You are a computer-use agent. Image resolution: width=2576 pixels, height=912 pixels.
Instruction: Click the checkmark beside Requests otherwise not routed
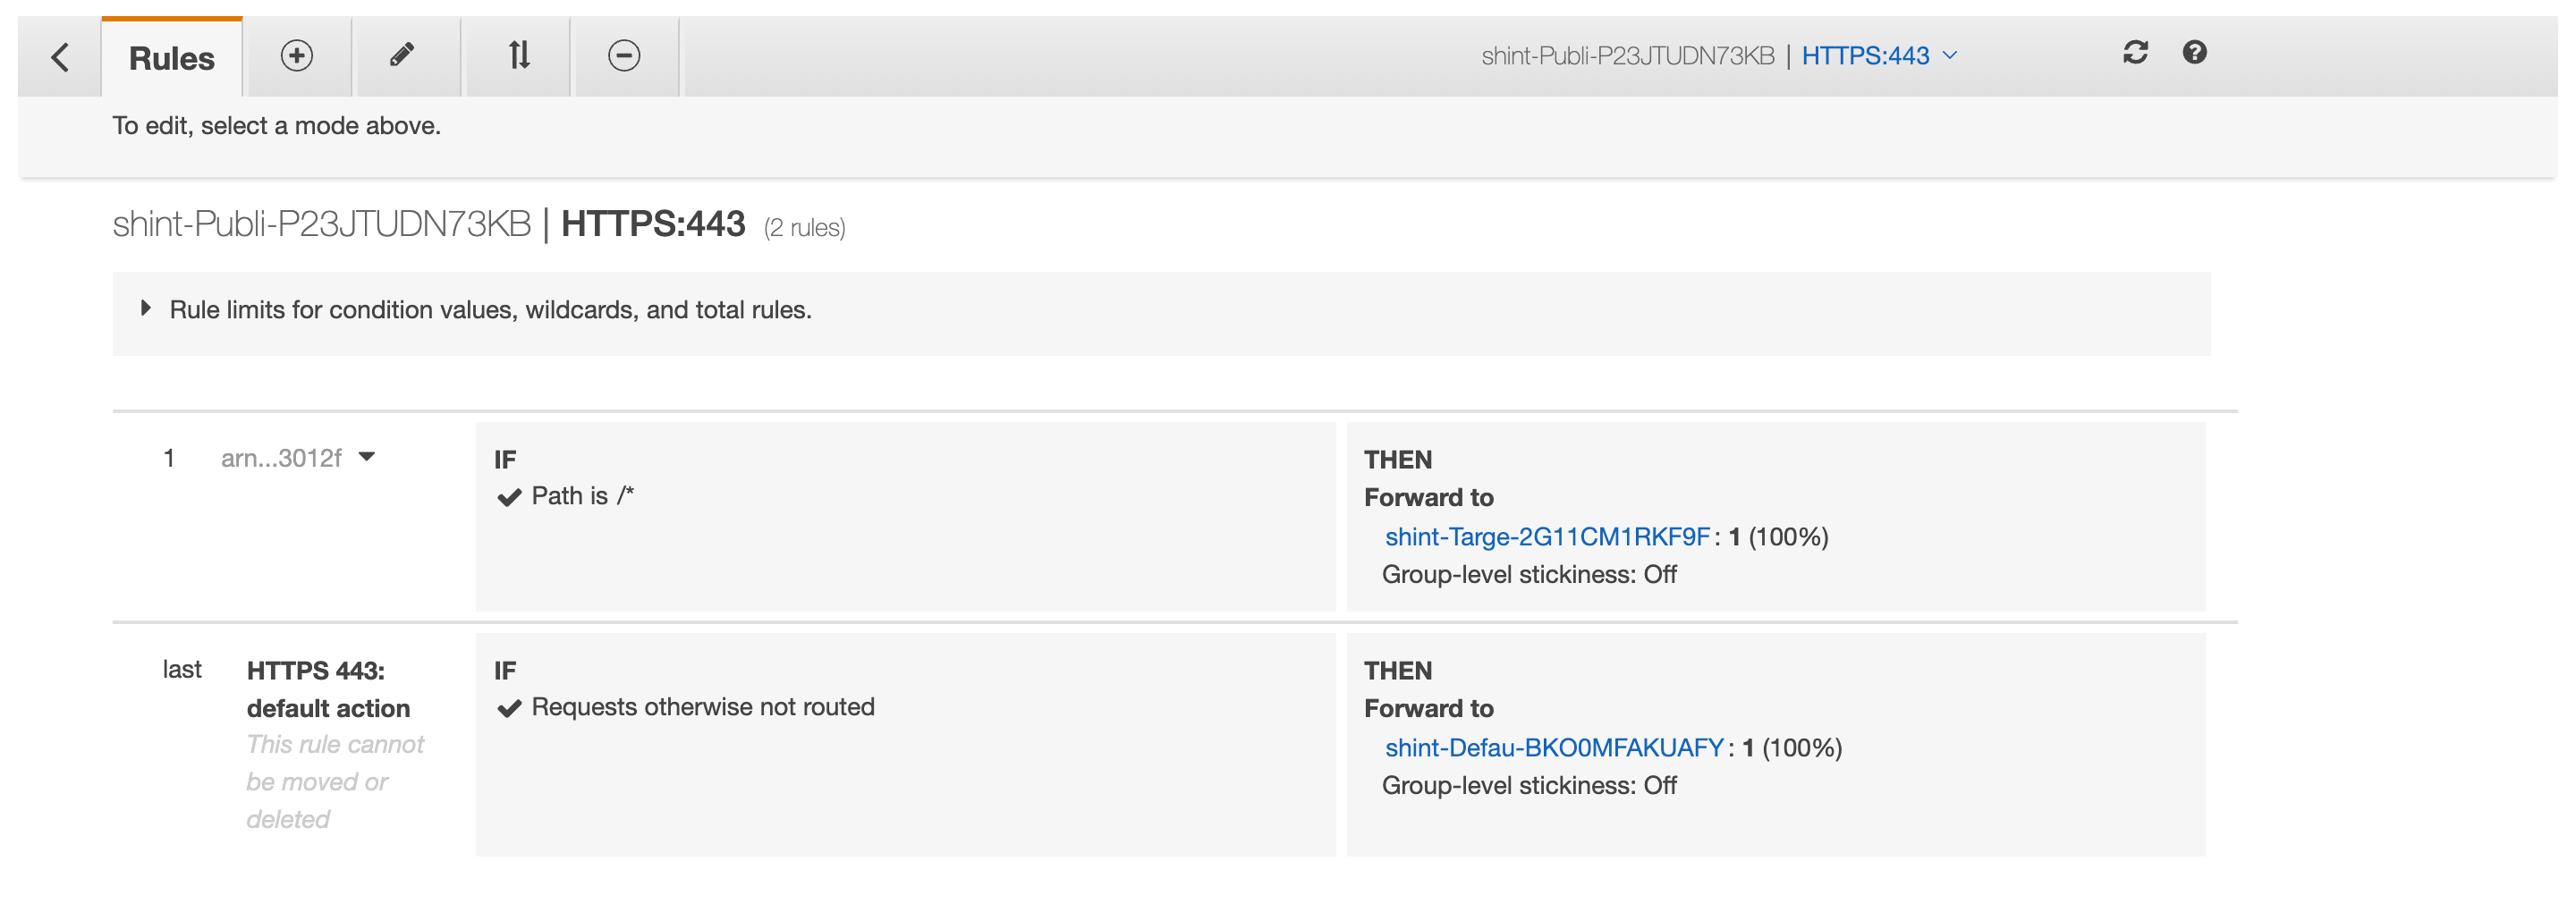510,707
